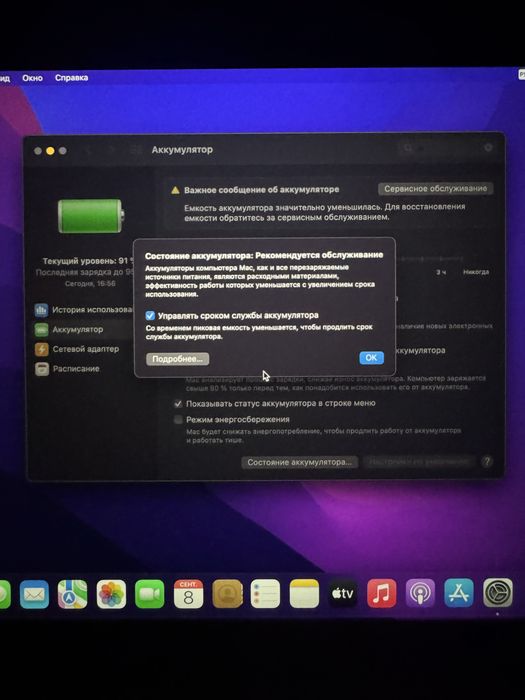Open Mail from the Dock
This screenshot has height=700, width=525.
34,594
